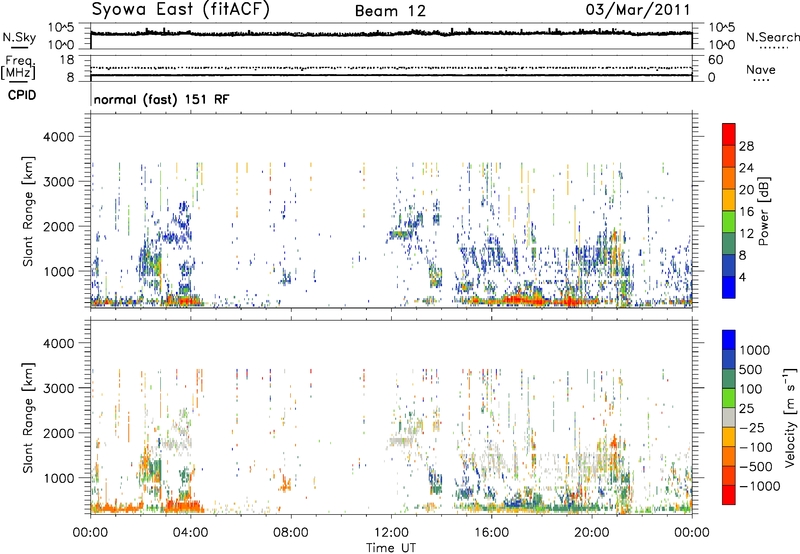Click the '08:00' time tick label
800x554 pixels.
coord(291,533)
